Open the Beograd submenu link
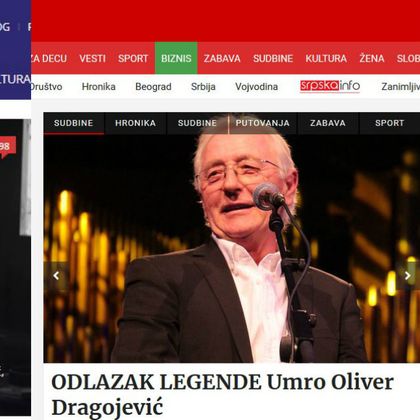Viewport: 420px width, 420px height. 153,87
